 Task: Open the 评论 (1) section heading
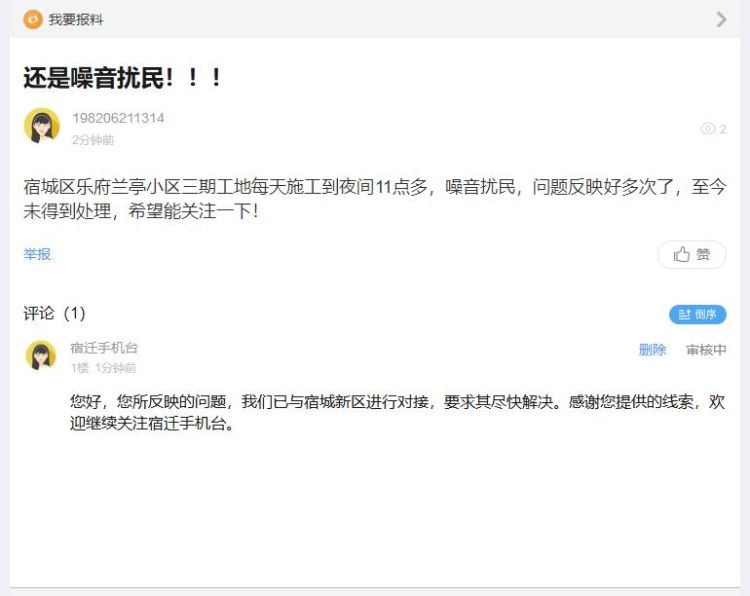click(55, 313)
